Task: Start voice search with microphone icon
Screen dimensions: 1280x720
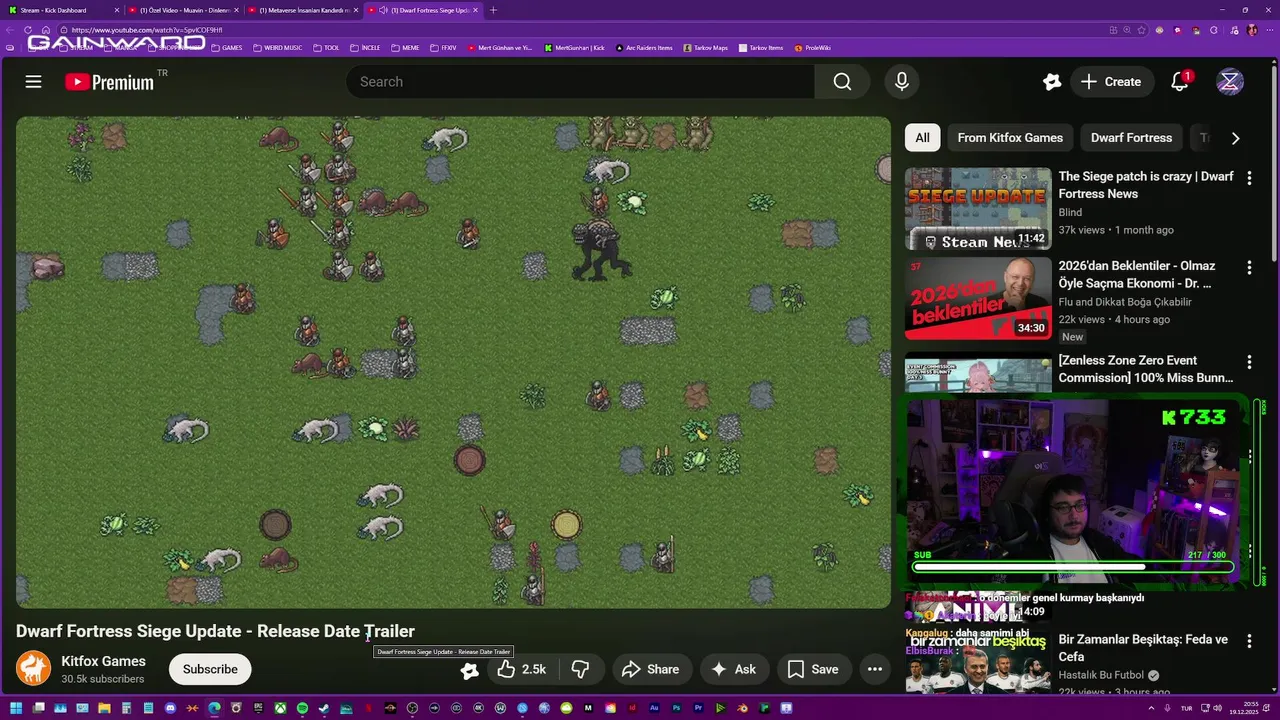Action: (x=902, y=82)
